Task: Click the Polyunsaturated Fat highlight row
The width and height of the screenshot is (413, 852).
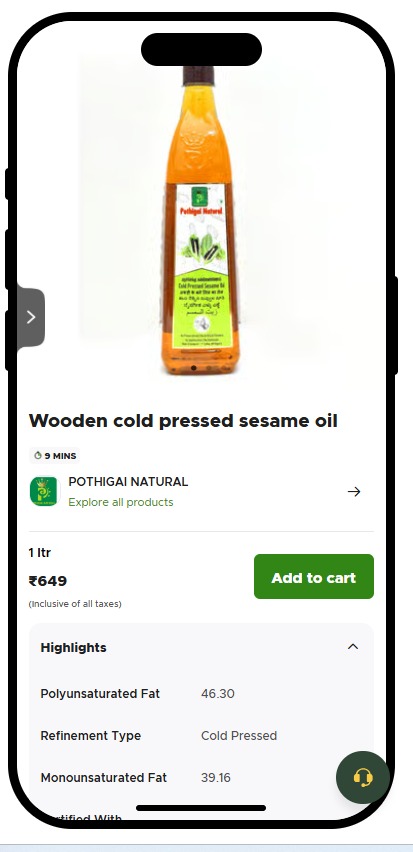Action: click(201, 694)
